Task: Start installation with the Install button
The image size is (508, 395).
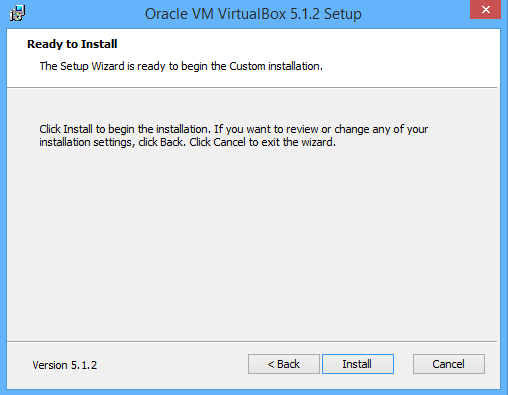Action: 358,364
